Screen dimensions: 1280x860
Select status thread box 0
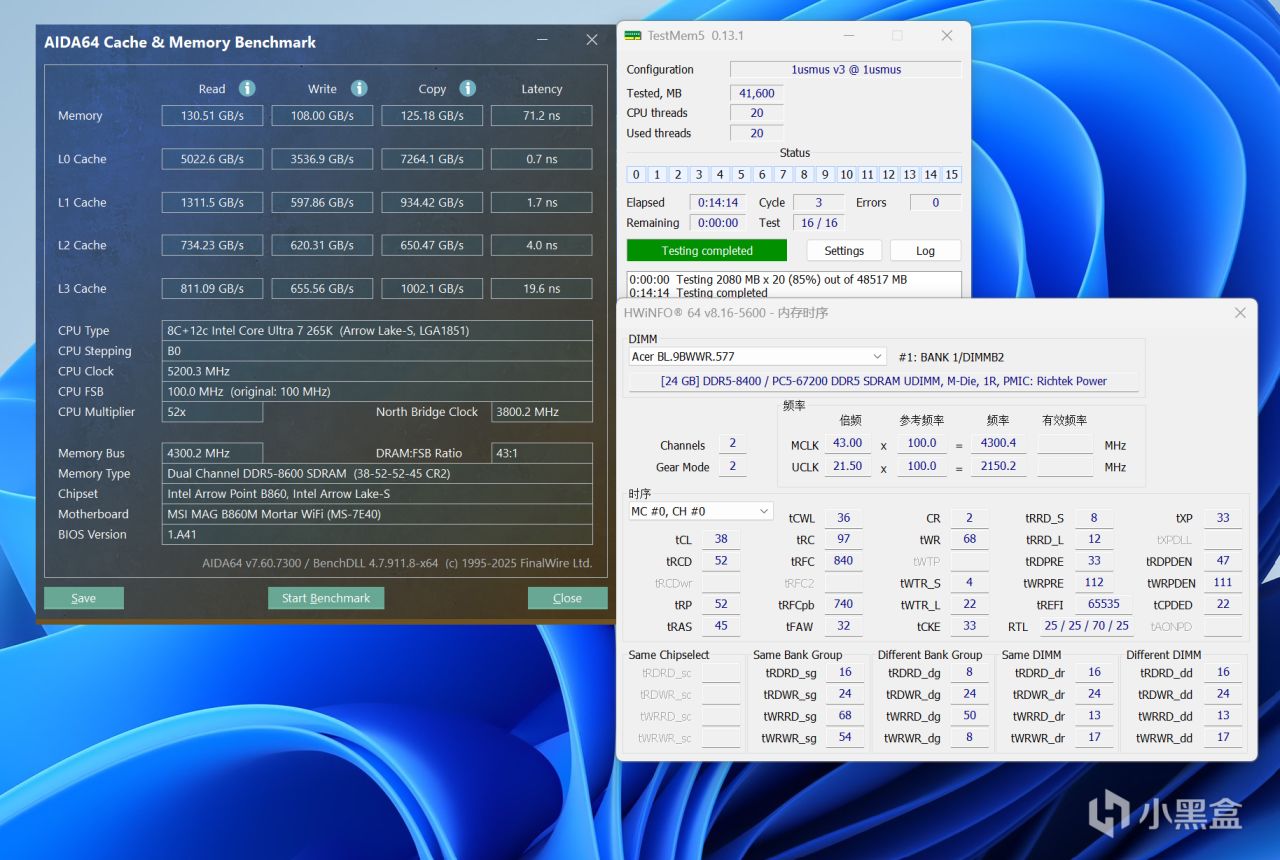coord(636,174)
